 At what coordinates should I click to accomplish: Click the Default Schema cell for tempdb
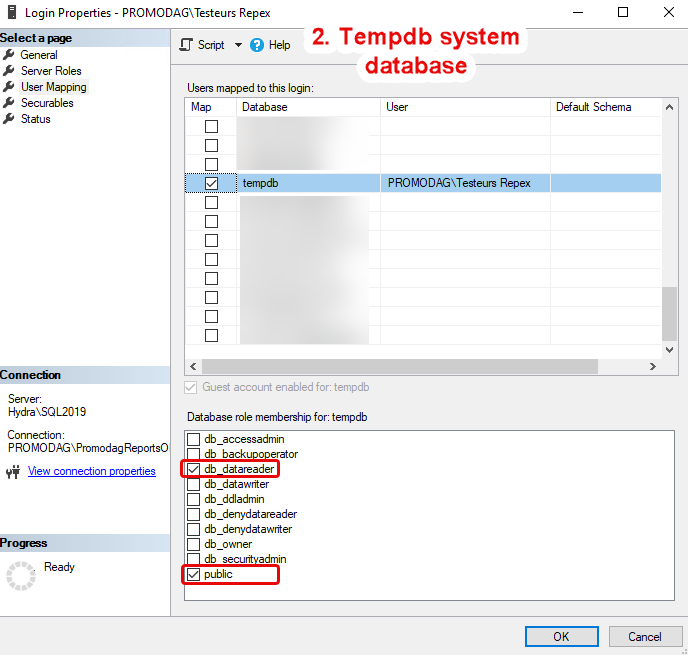(606, 183)
